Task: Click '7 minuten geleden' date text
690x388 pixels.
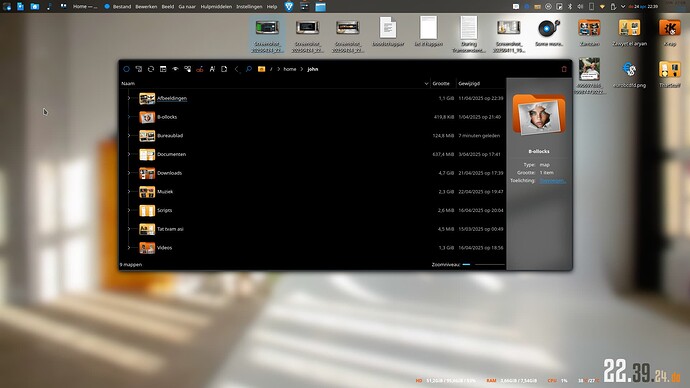Action: click(479, 136)
